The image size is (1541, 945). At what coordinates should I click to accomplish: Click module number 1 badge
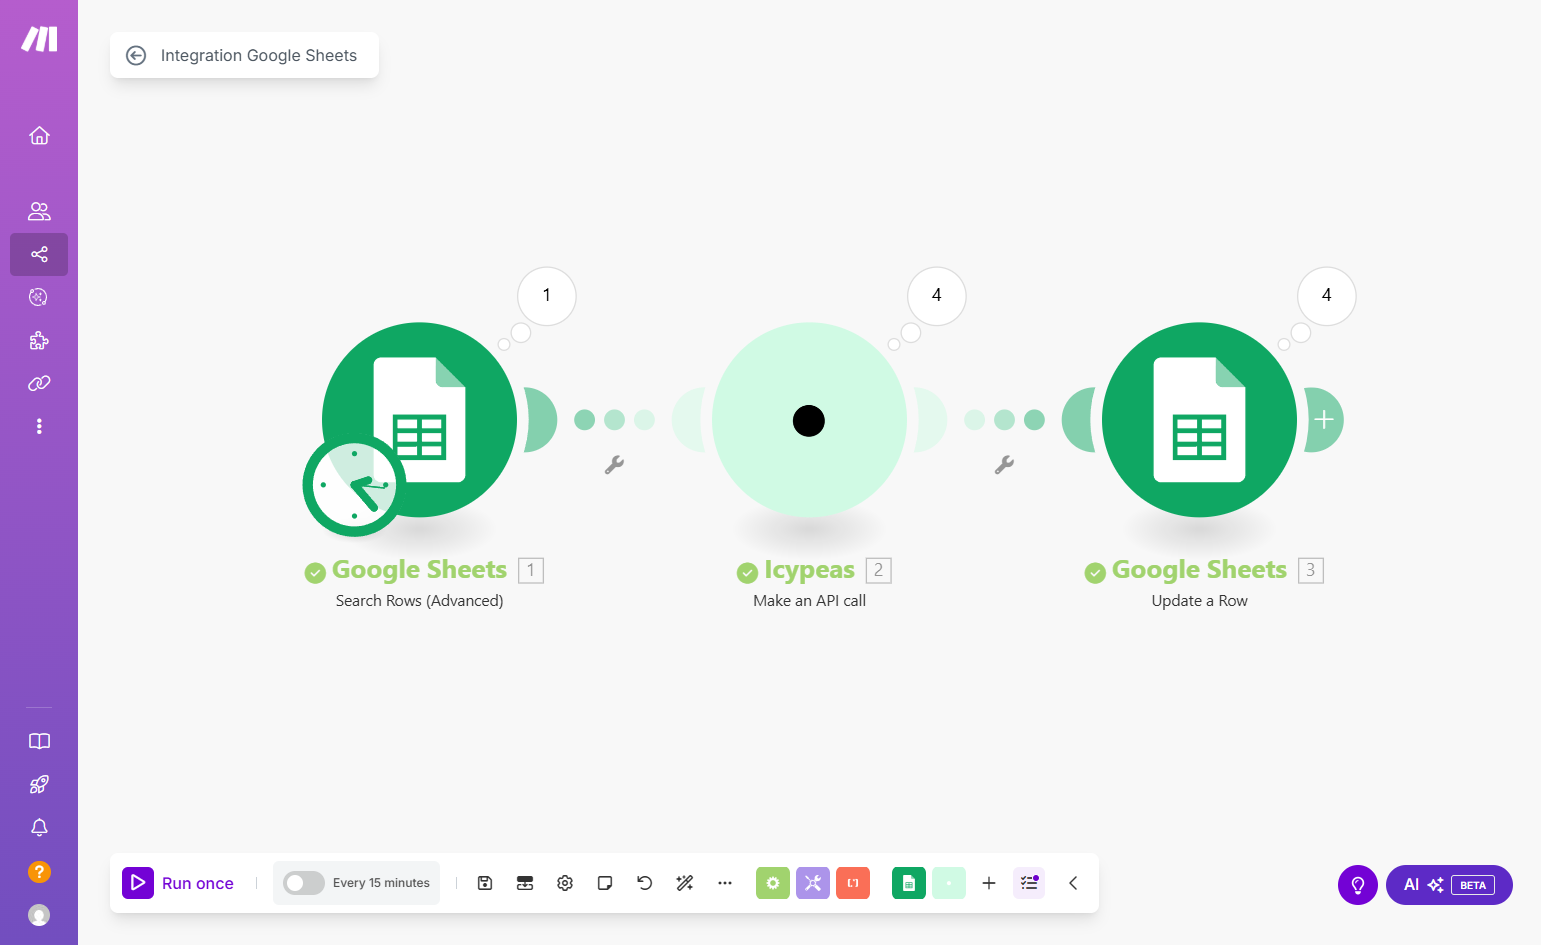pyautogui.click(x=531, y=570)
